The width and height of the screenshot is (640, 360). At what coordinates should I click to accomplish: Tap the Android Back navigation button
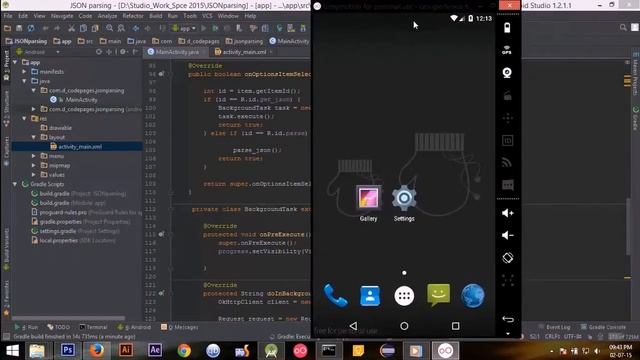(353, 326)
